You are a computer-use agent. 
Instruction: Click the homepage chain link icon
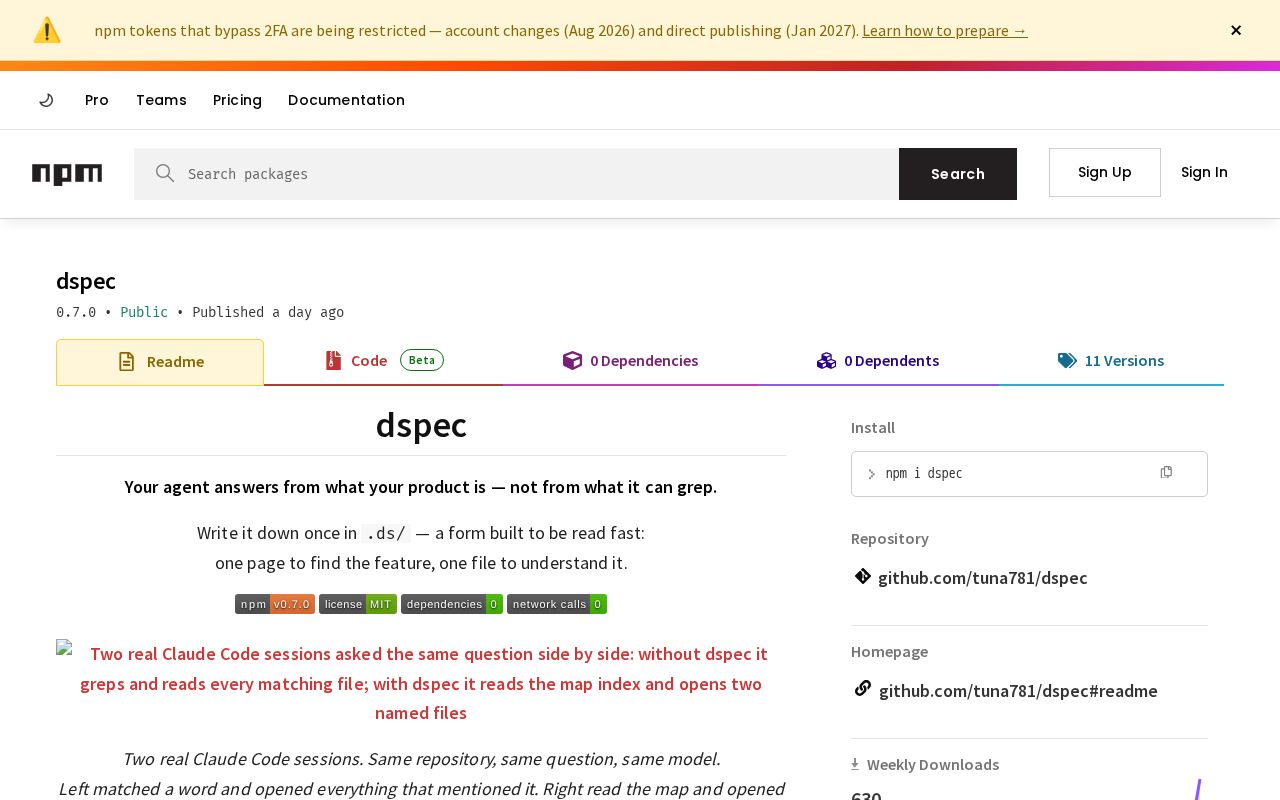pos(862,689)
